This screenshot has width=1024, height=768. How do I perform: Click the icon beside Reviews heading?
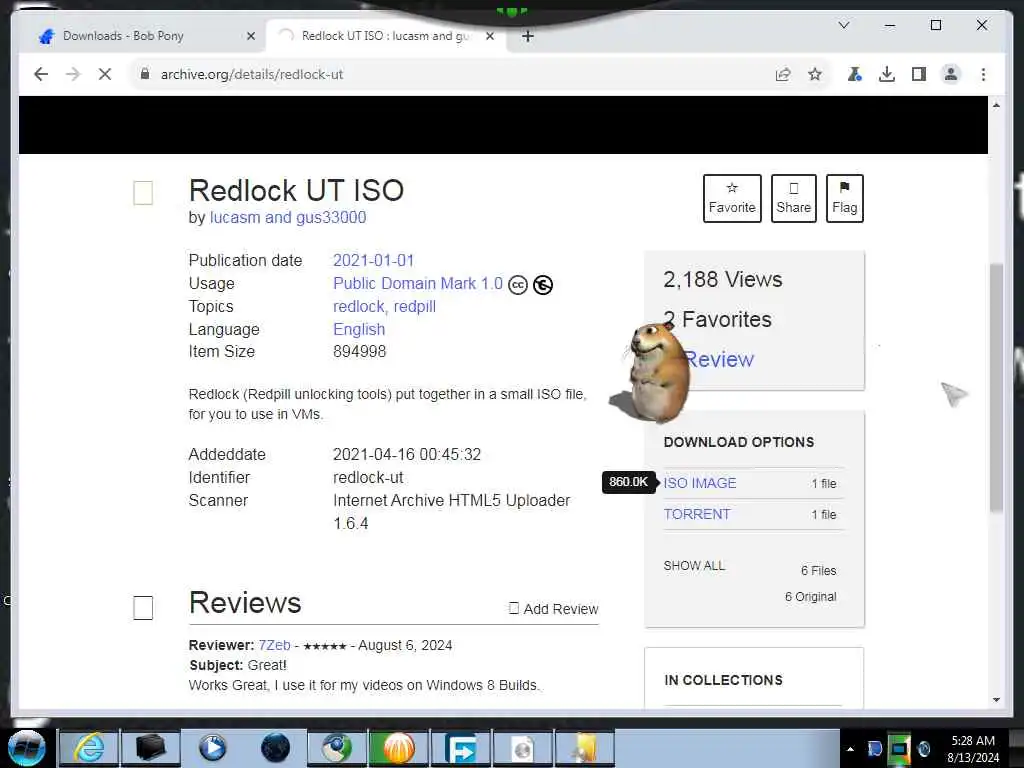143,607
